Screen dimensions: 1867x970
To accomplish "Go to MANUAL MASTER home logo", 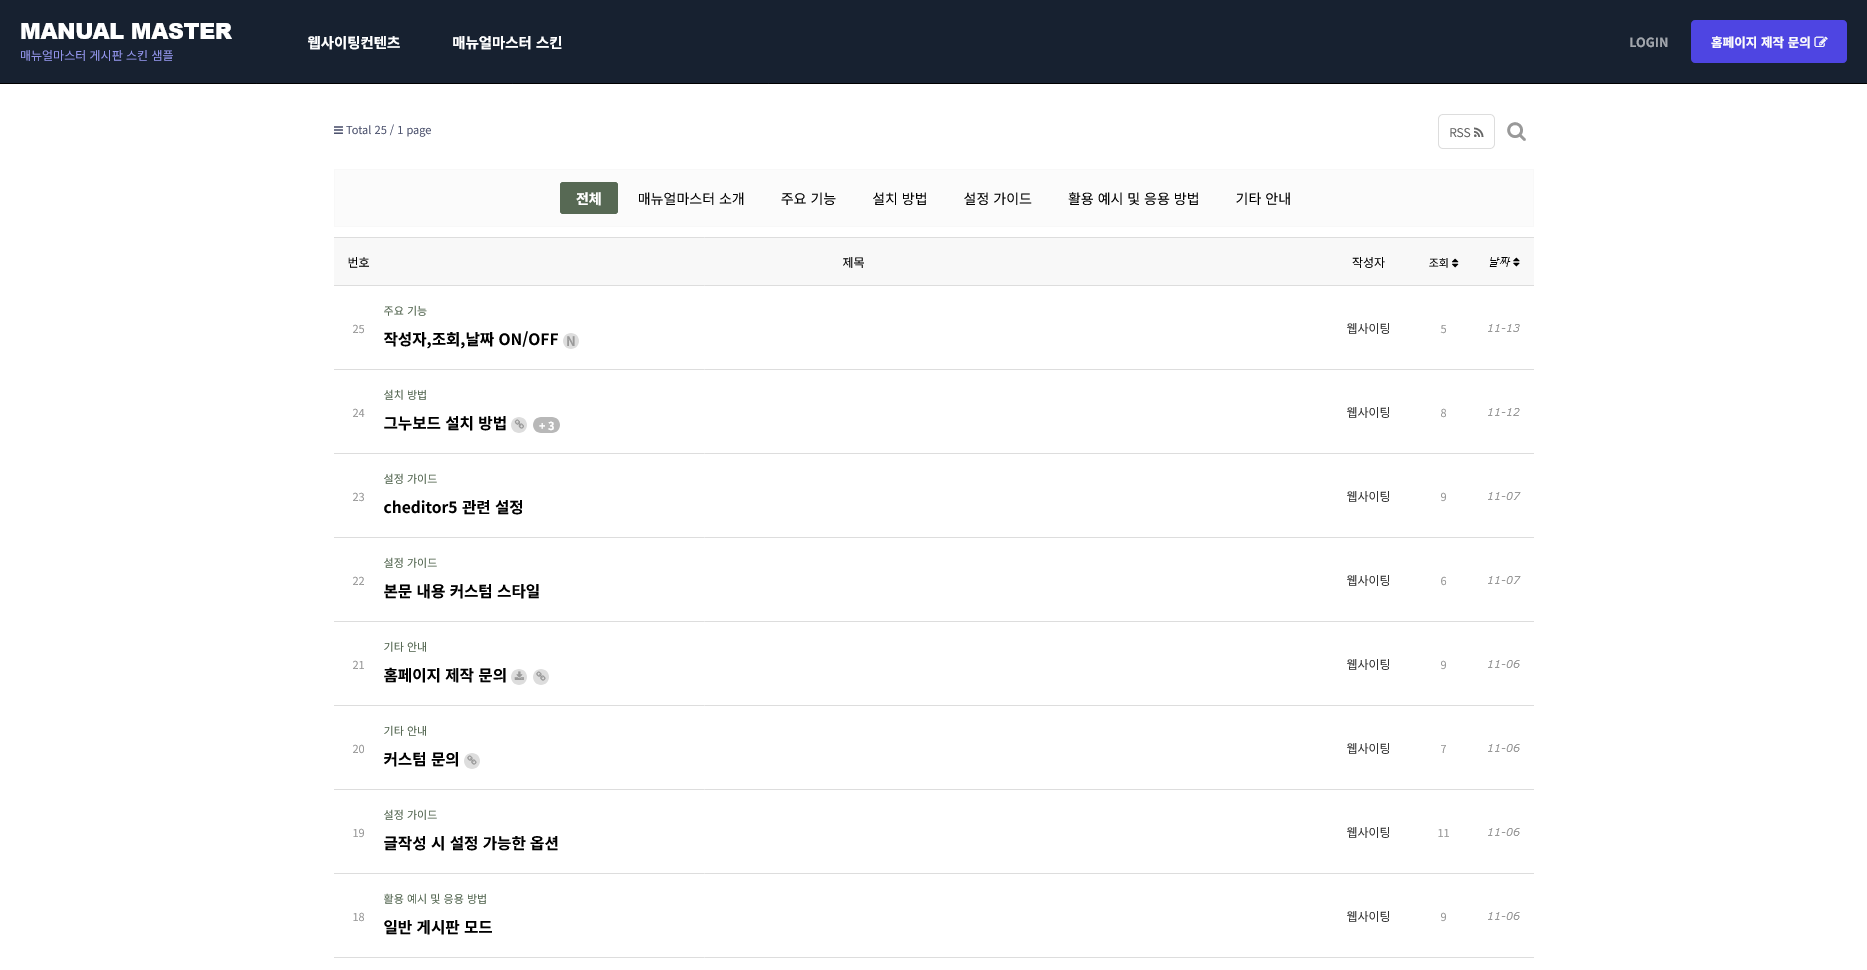I will tap(126, 32).
